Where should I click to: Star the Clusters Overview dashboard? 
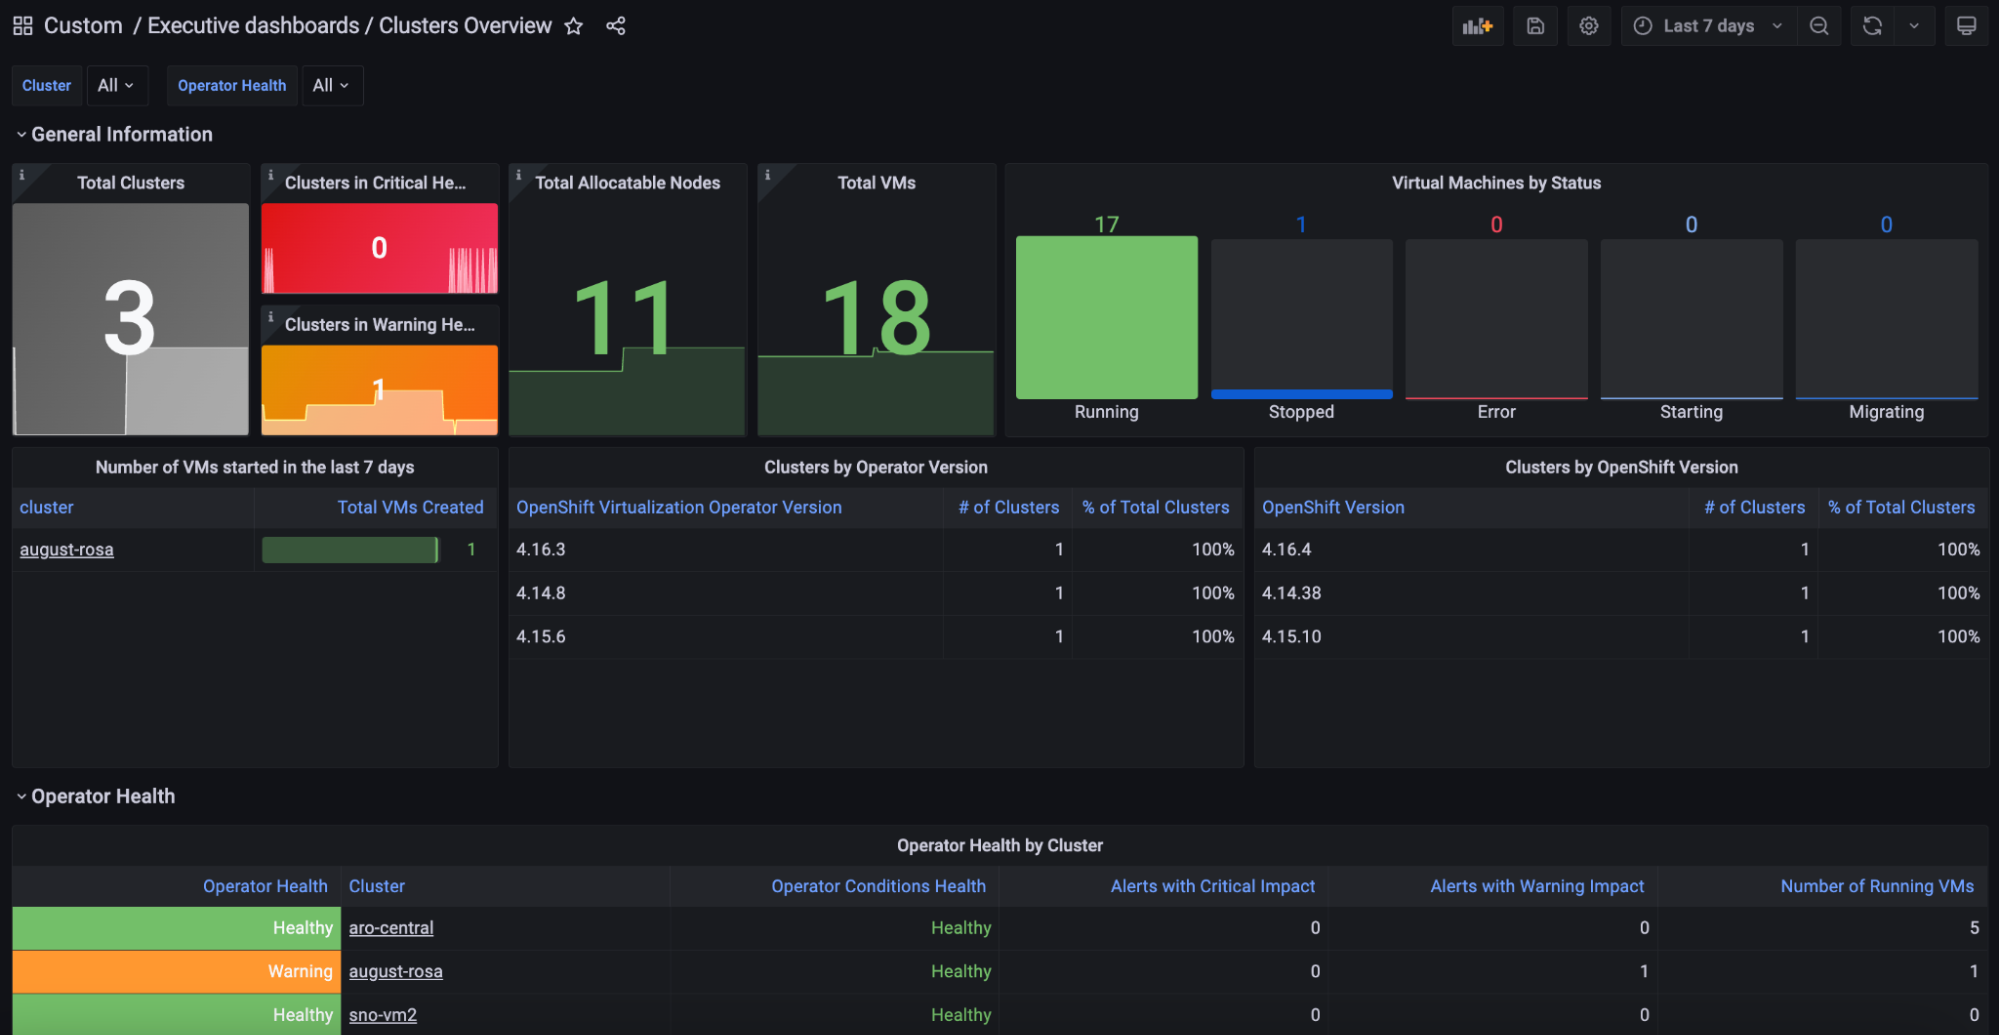pos(573,26)
